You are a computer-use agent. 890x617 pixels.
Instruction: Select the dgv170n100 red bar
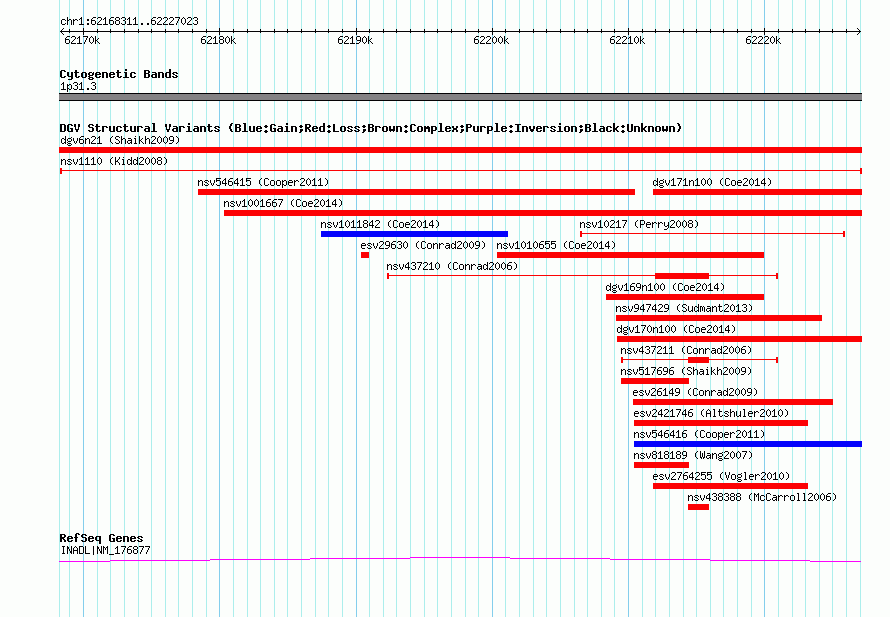coord(740,339)
